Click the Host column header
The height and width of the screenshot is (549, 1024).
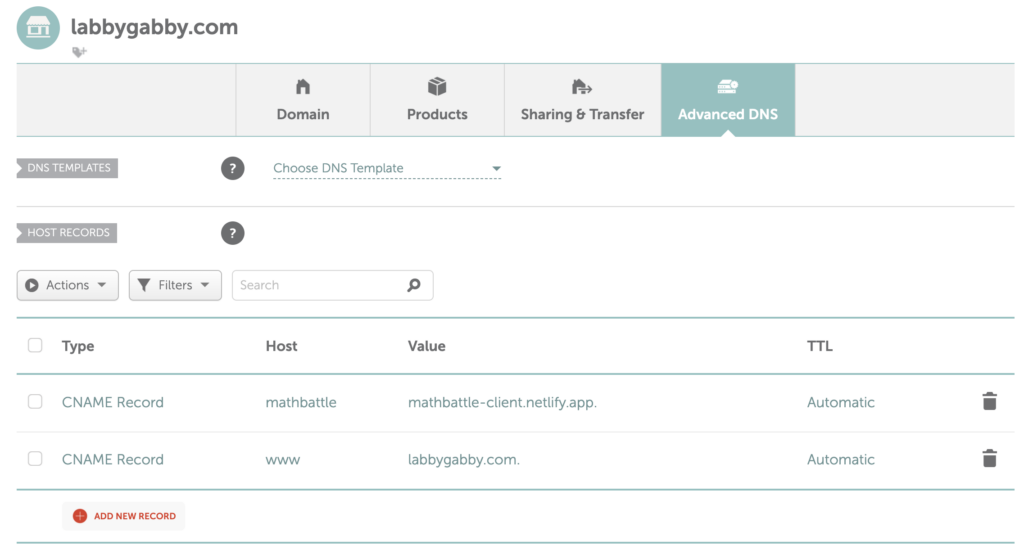[281, 346]
